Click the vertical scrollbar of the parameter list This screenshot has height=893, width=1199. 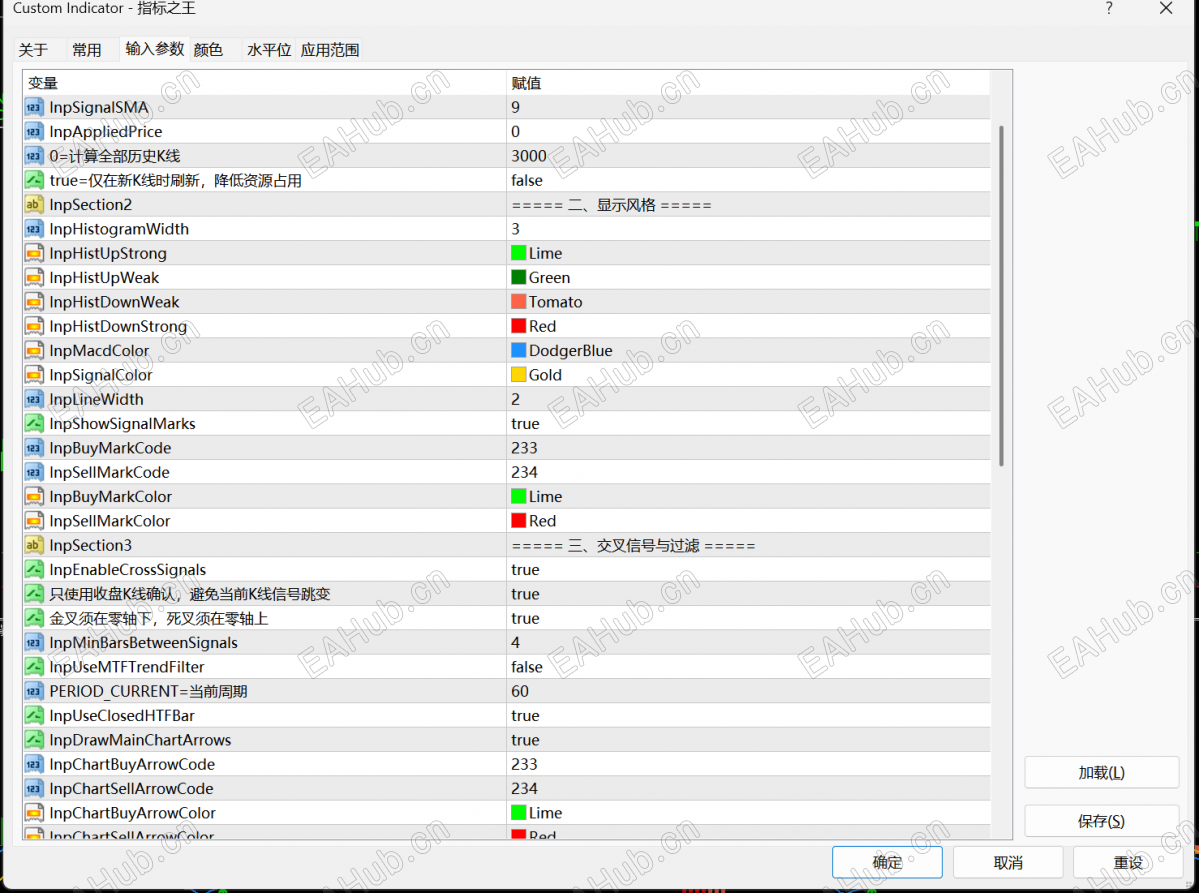pyautogui.click(x=1001, y=296)
